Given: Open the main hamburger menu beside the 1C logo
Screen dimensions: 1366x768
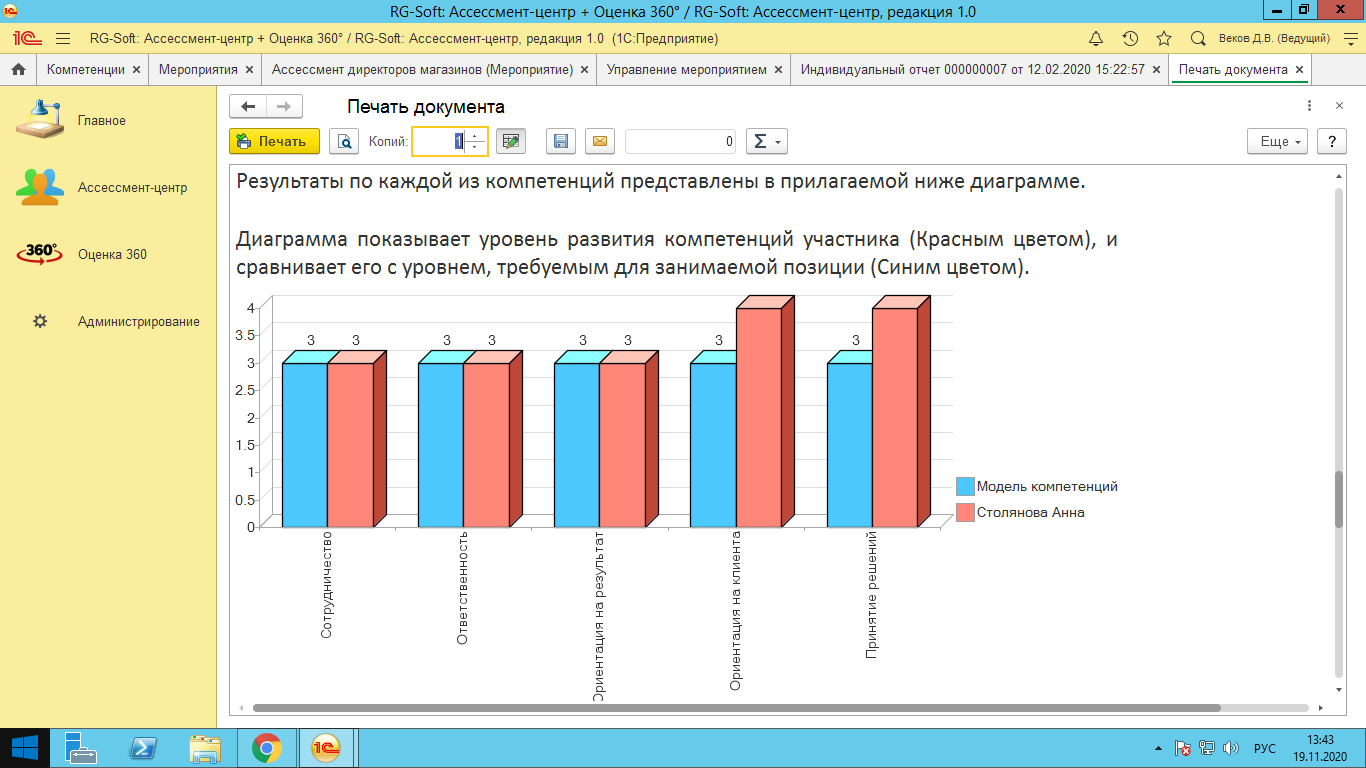Looking at the screenshot, I should pos(63,38).
